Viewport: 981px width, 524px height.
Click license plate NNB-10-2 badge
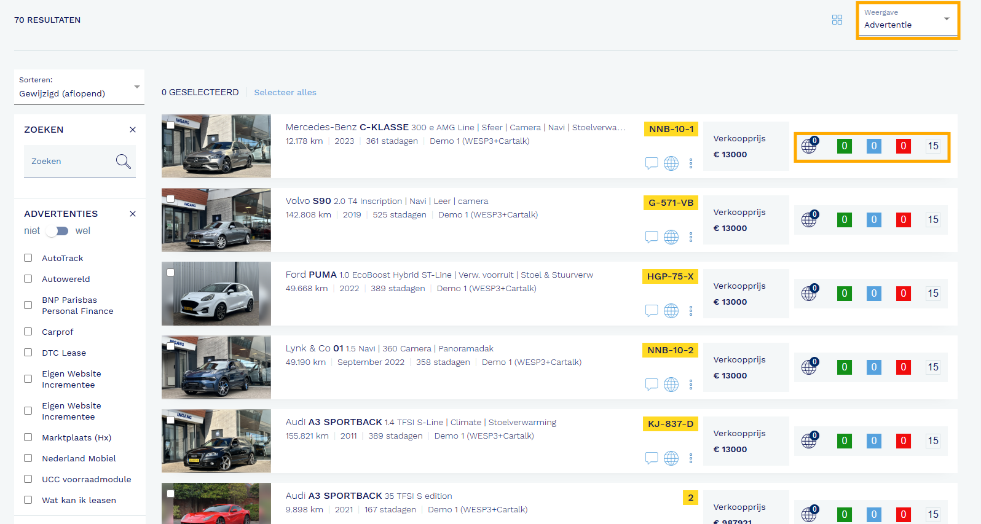tap(670, 350)
